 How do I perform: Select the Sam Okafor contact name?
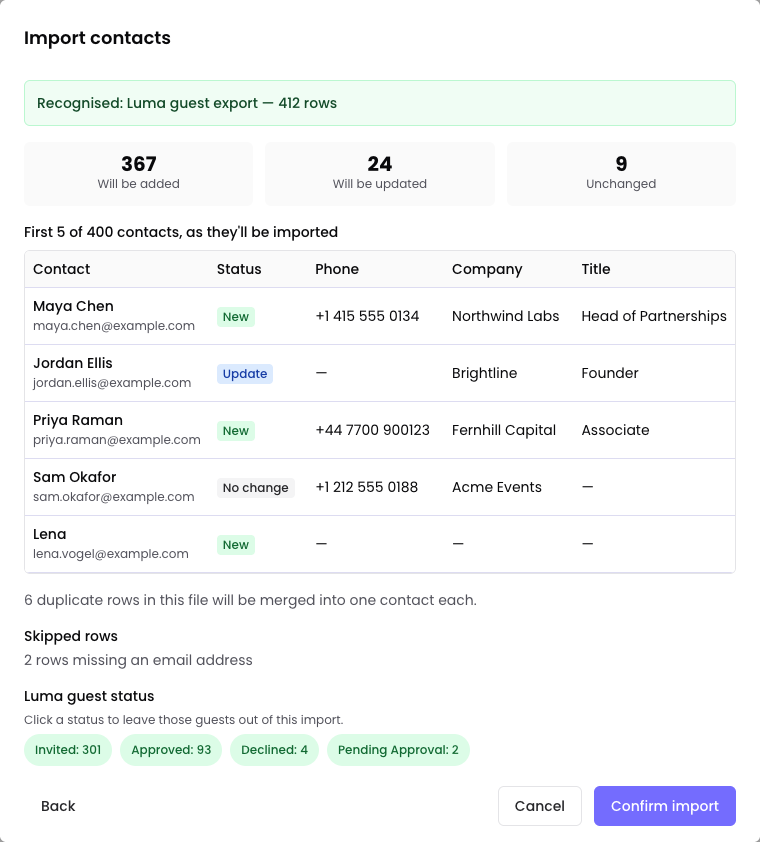pyautogui.click(x=75, y=477)
